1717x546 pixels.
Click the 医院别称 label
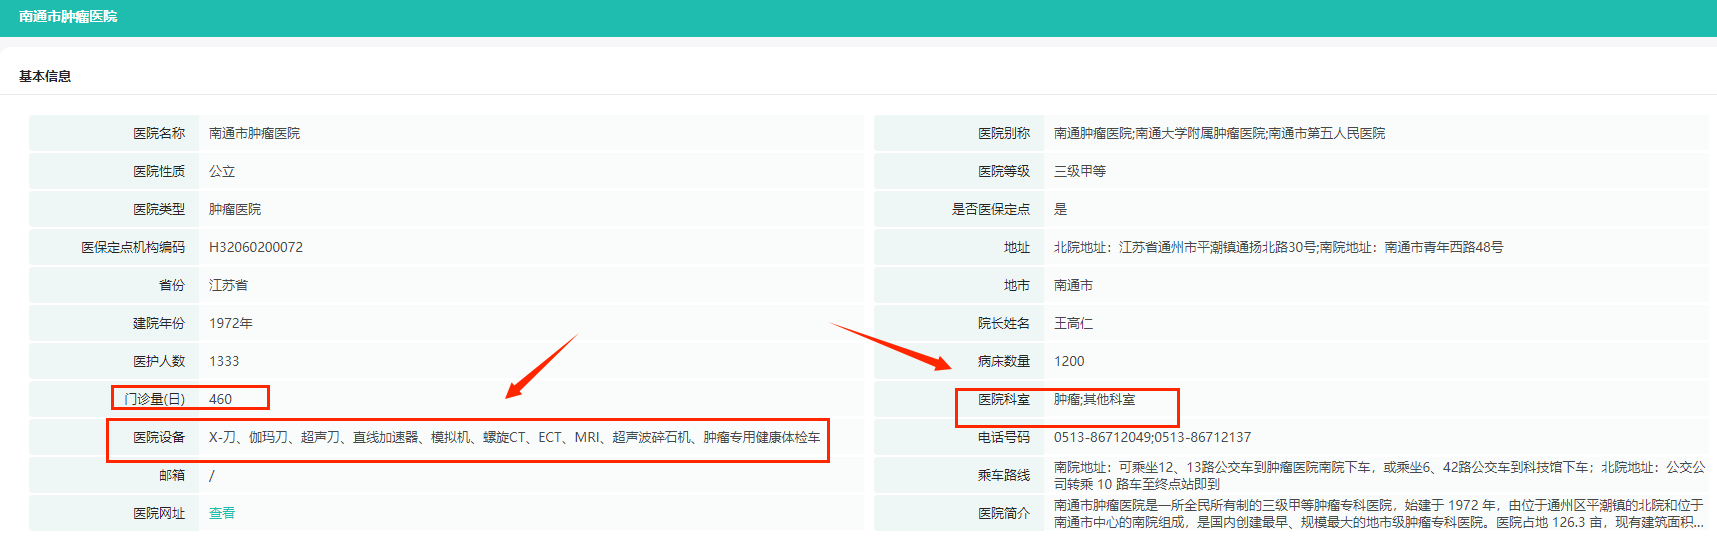point(1004,133)
